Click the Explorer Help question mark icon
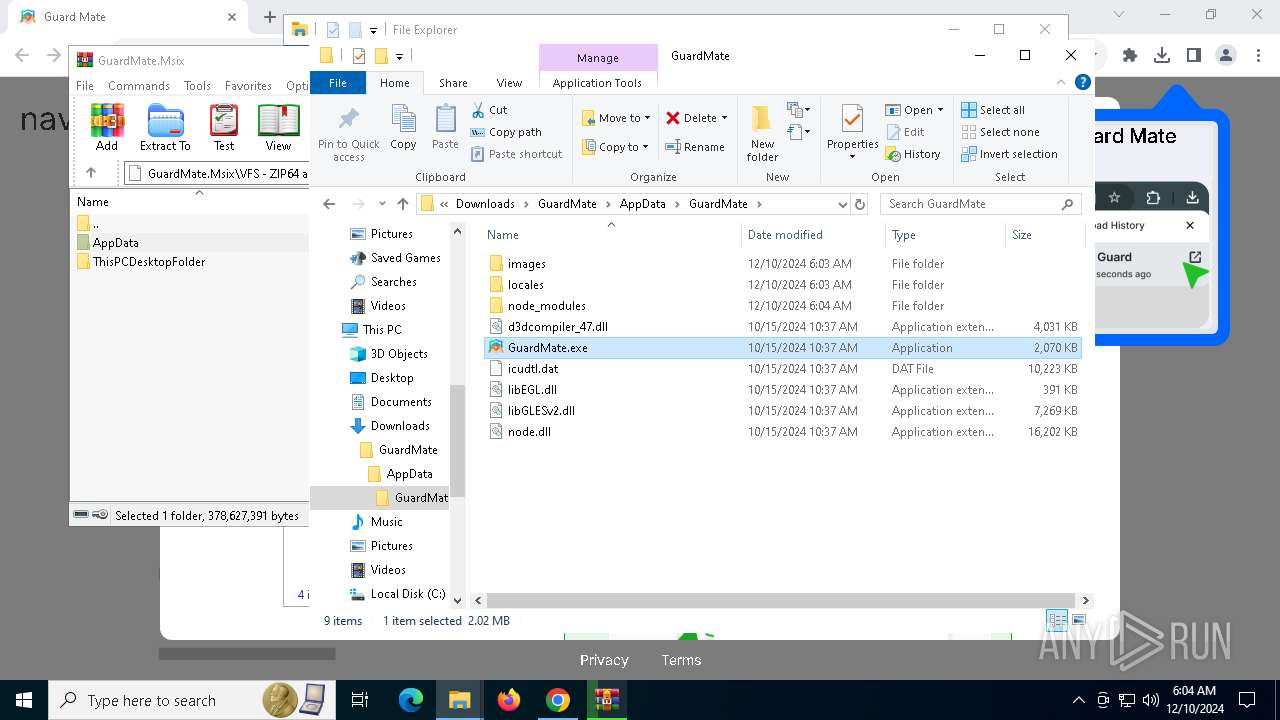 1081,83
